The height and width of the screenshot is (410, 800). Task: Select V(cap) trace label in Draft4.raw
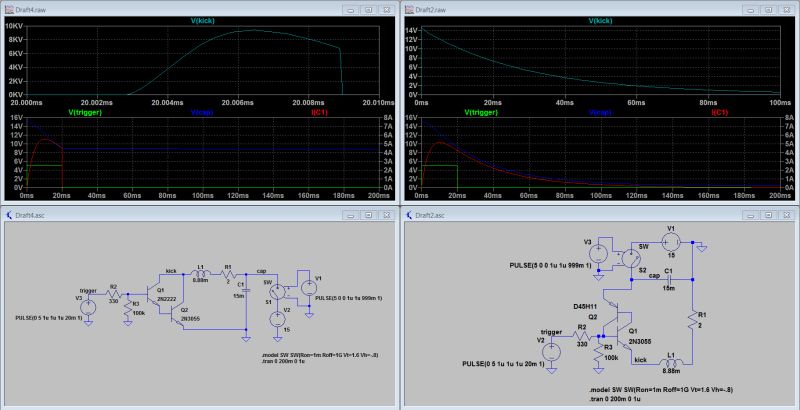pos(203,112)
